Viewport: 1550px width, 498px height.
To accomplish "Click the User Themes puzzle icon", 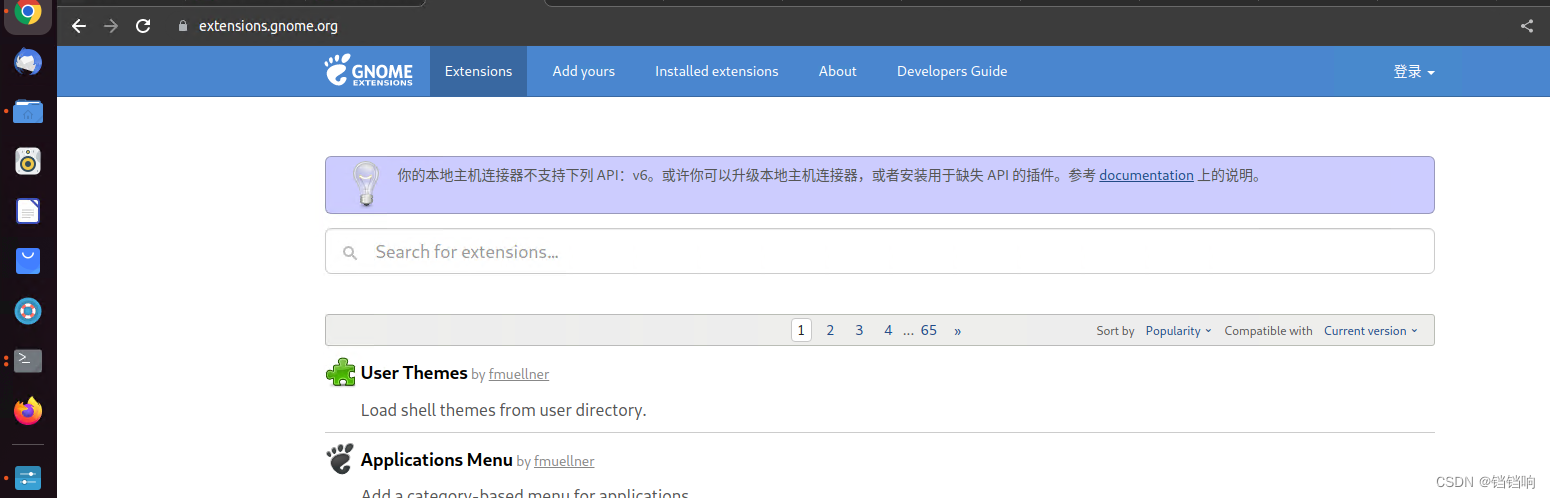I will (341, 373).
